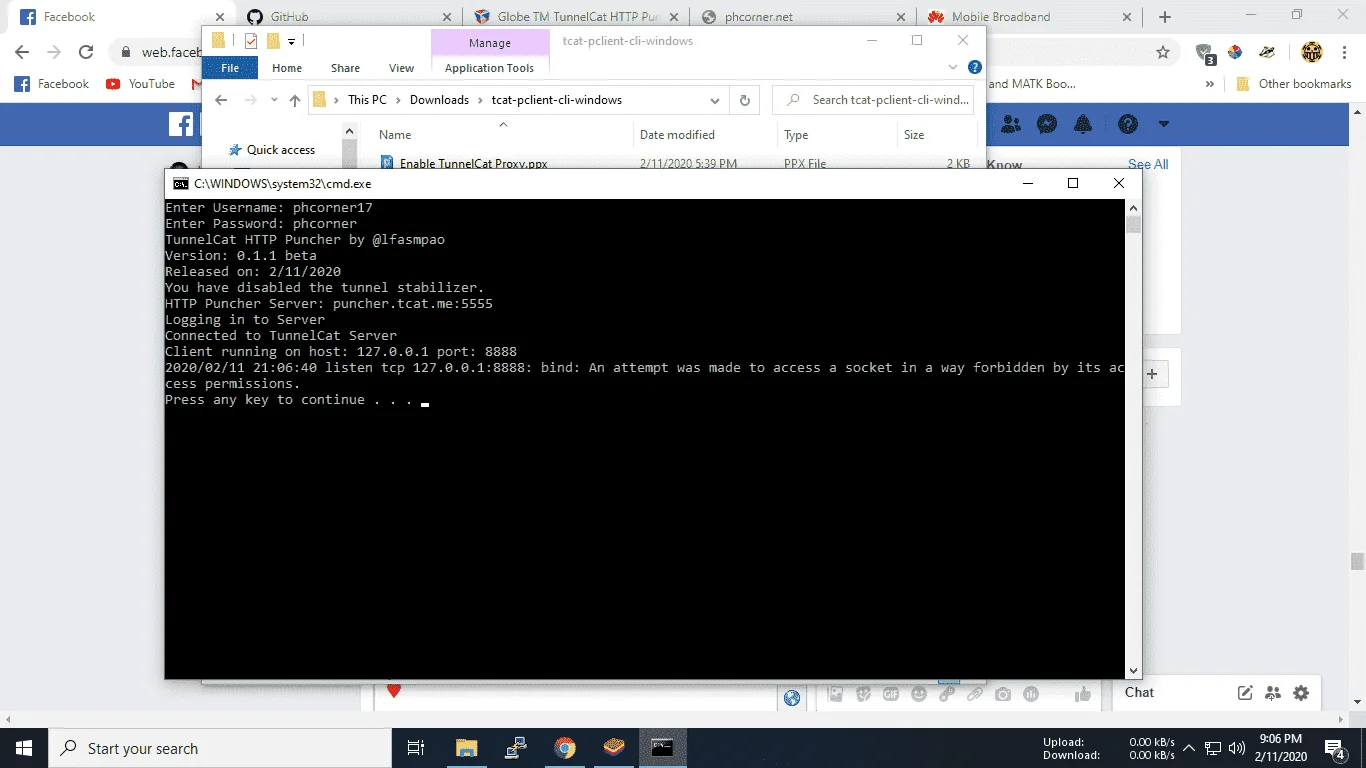Open the Windows notification center
Screen dimensions: 1366x768
click(1336, 748)
